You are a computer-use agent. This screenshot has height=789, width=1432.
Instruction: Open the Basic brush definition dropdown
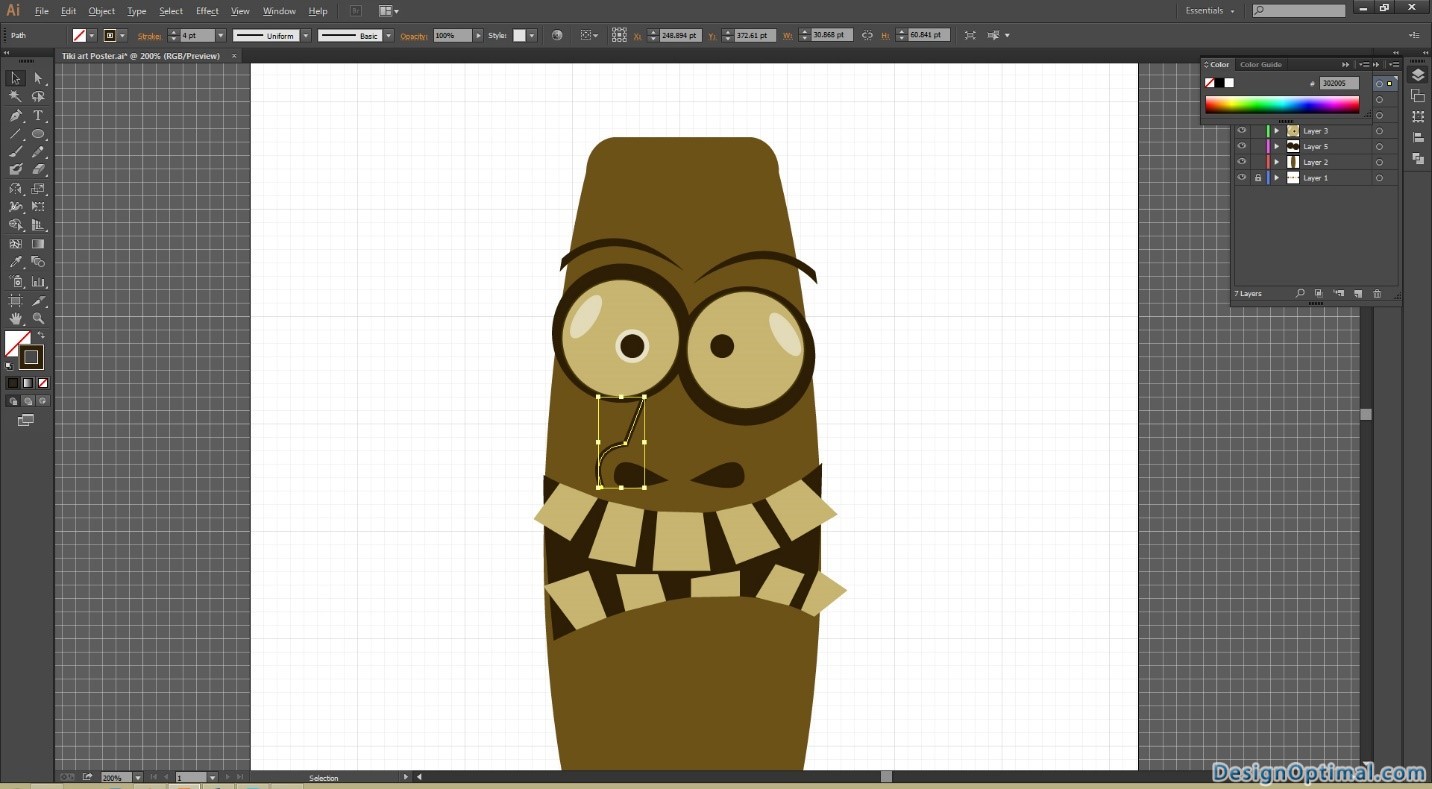(x=388, y=35)
